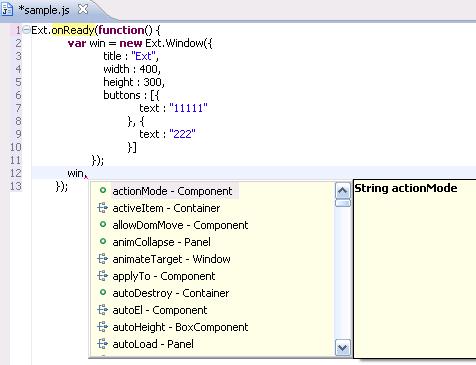Click the var keyword on line 2
The width and height of the screenshot is (476, 365).
coord(77,43)
